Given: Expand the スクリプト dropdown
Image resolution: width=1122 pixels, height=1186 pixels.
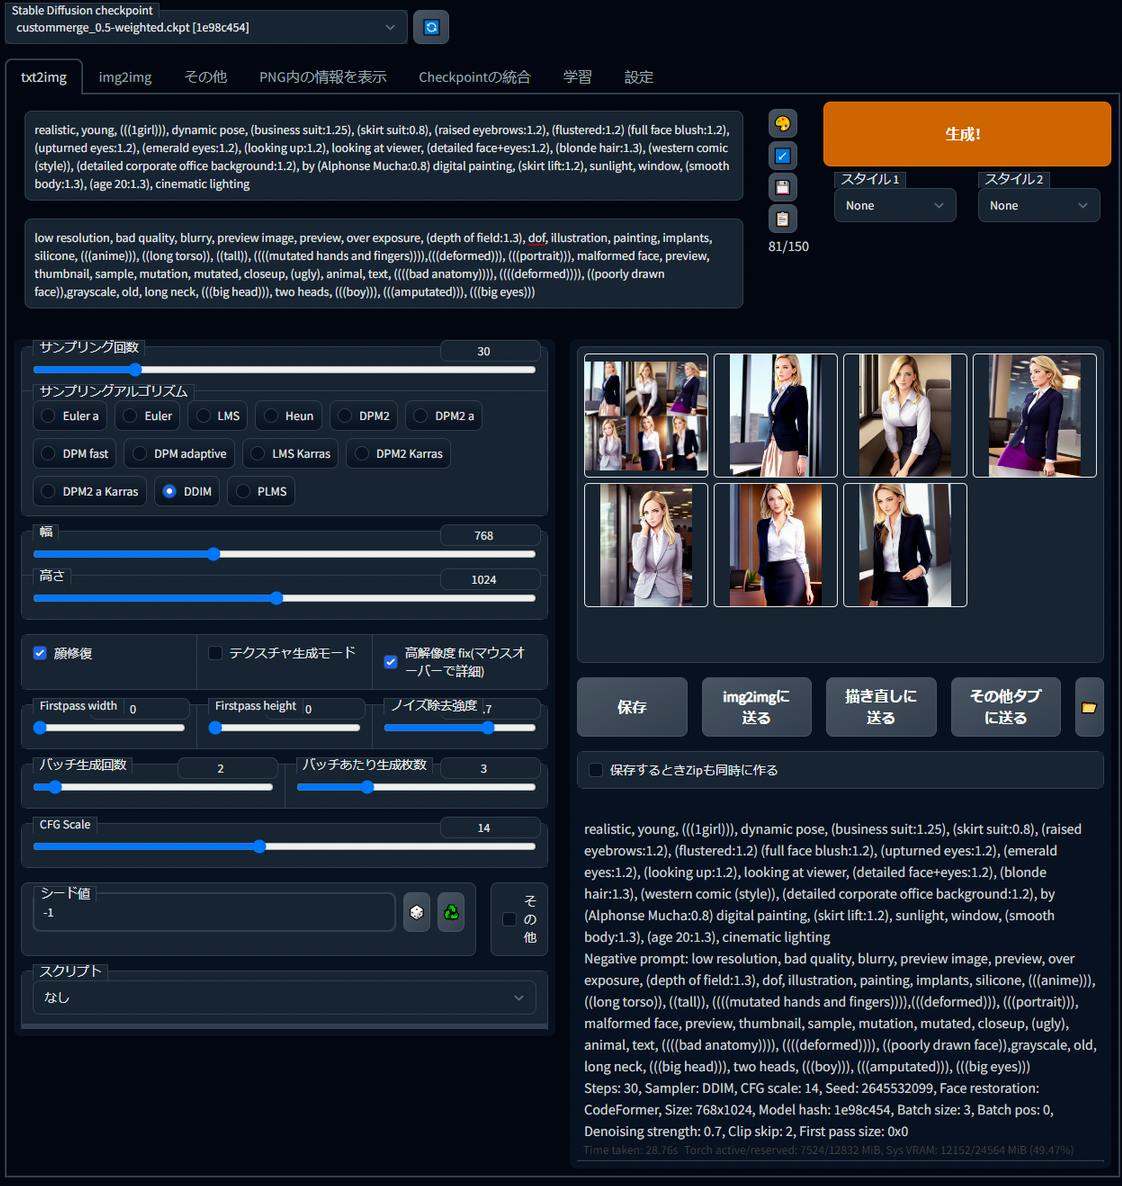Looking at the screenshot, I should click(284, 998).
